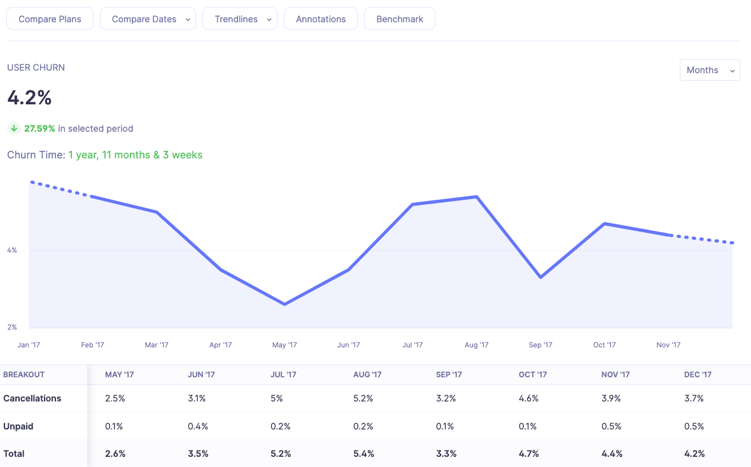
Task: Click Total 4.7% cell for Oct '17
Action: [529, 454]
